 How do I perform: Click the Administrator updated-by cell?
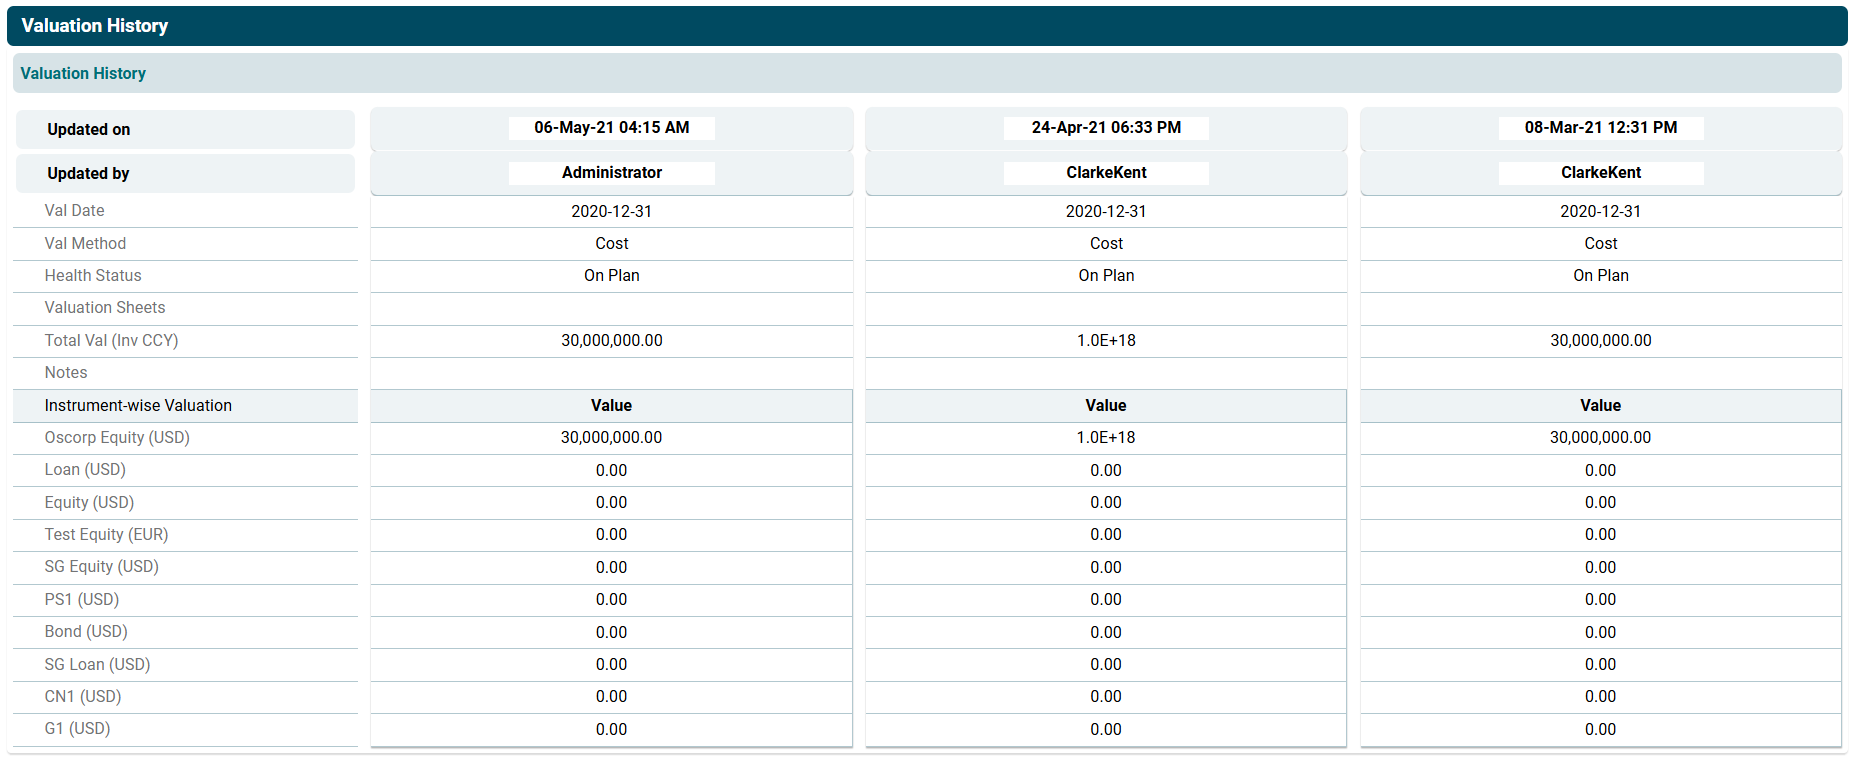611,173
